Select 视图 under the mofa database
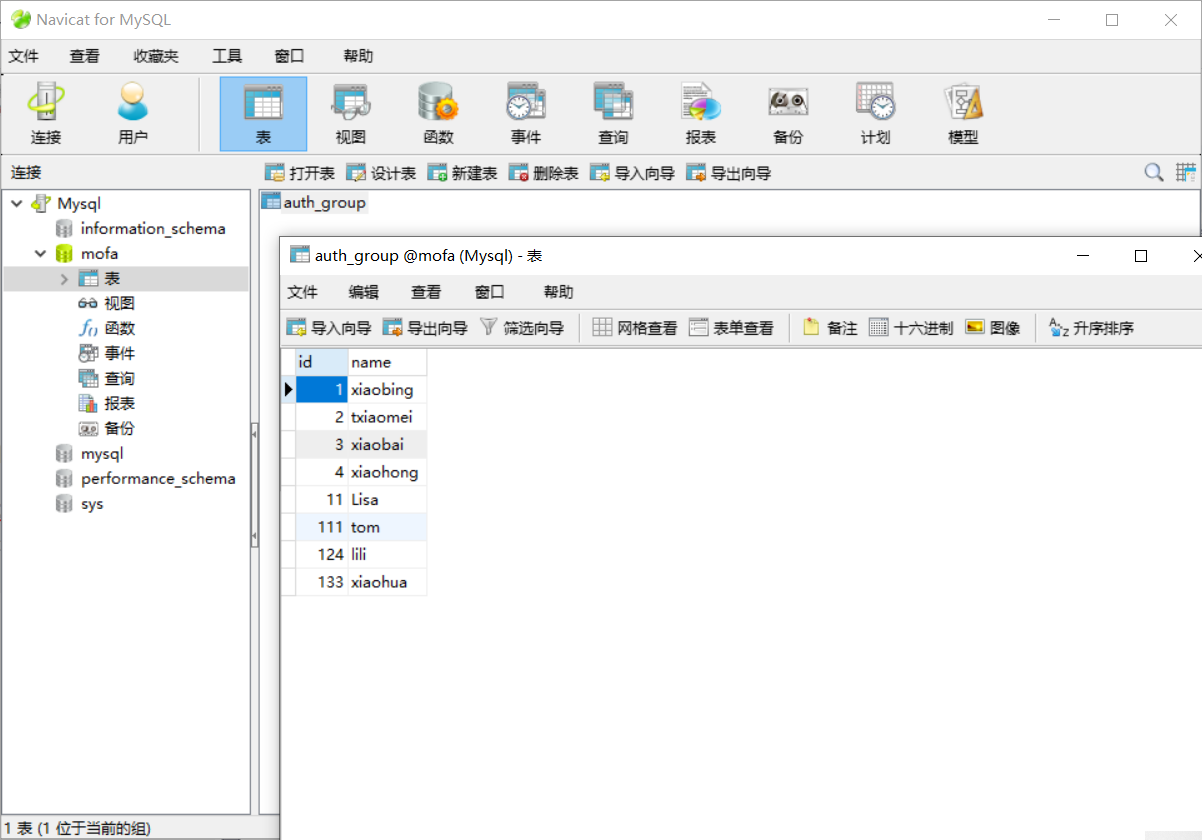Viewport: 1202px width, 840px height. pyautogui.click(x=119, y=303)
